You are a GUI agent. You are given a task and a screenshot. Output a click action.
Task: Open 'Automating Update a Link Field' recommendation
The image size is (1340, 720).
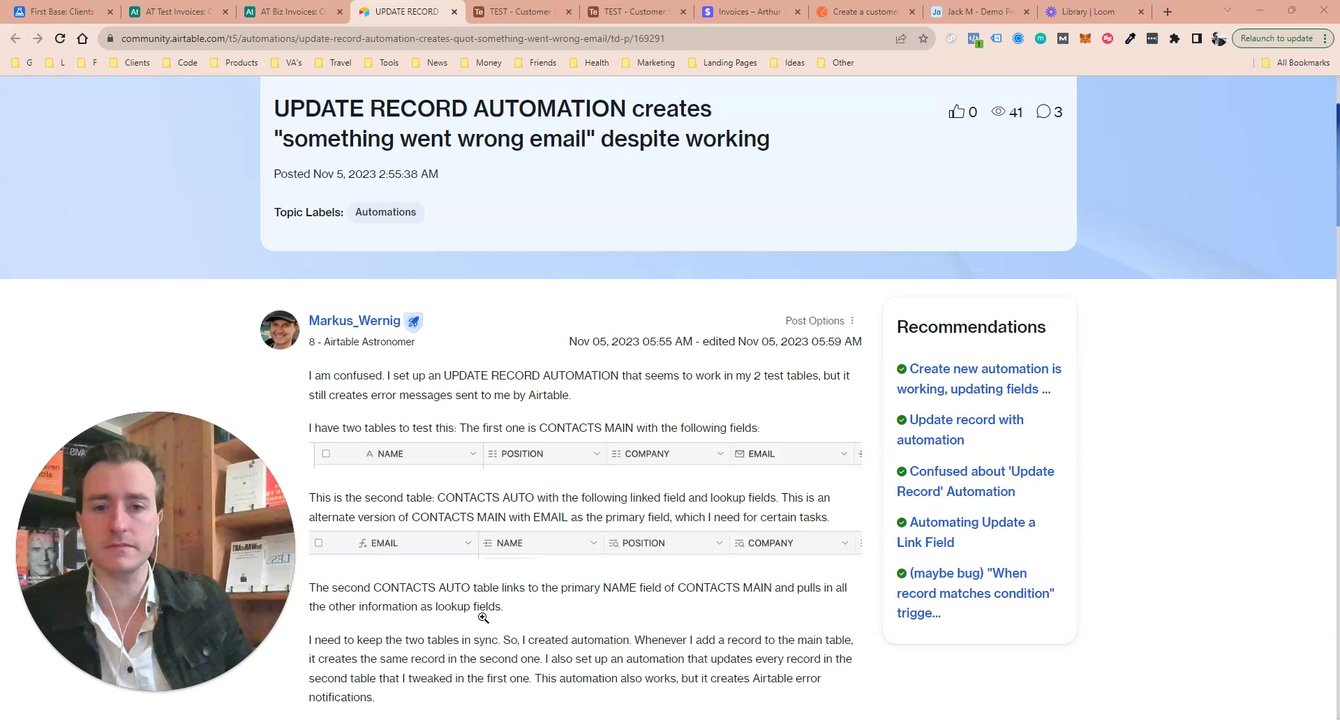[x=966, y=532]
